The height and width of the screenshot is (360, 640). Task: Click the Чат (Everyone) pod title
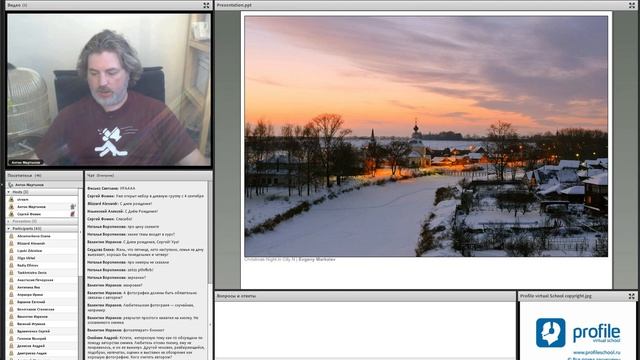[100, 176]
